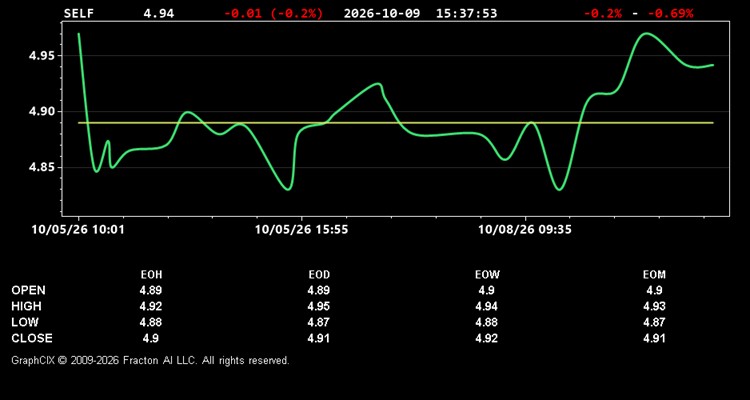
Task: Select EOM low value 4.87
Action: tap(654, 322)
